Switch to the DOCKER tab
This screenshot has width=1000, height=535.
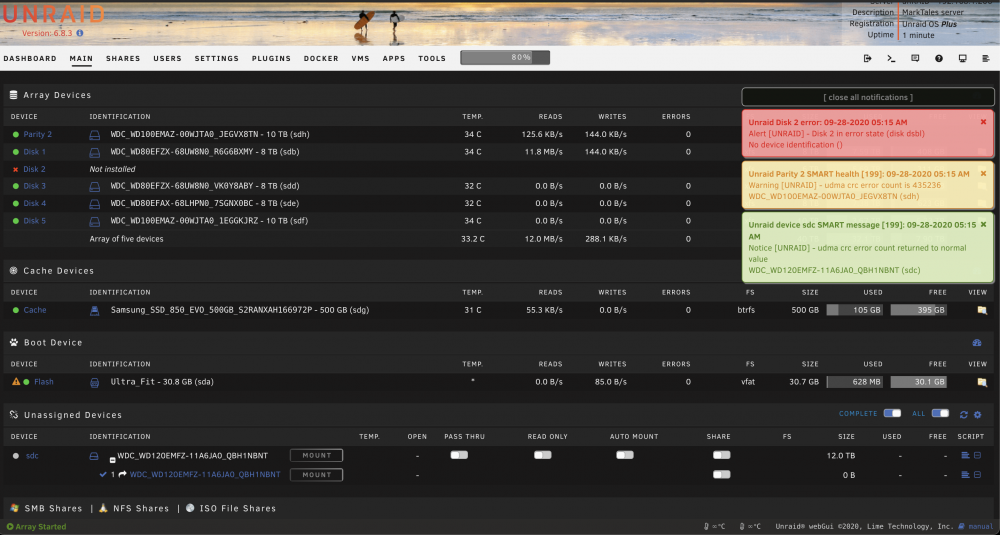pyautogui.click(x=321, y=58)
